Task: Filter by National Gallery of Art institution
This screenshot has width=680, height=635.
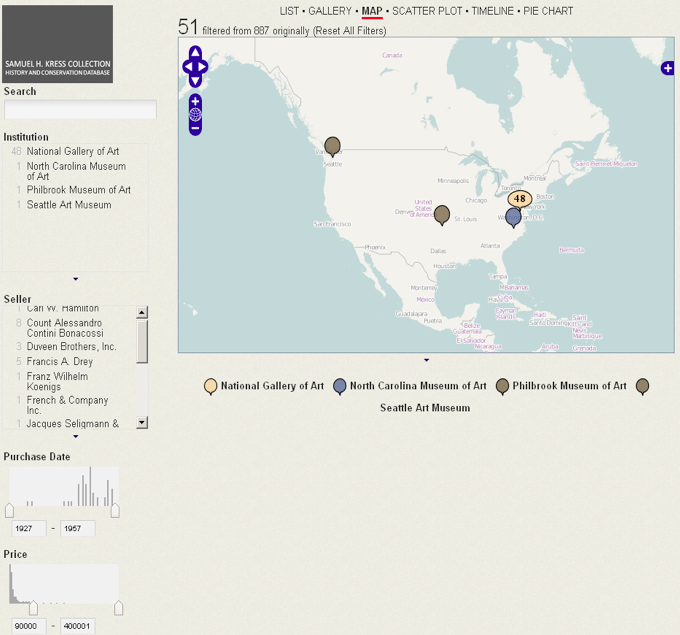Action: pos(73,151)
